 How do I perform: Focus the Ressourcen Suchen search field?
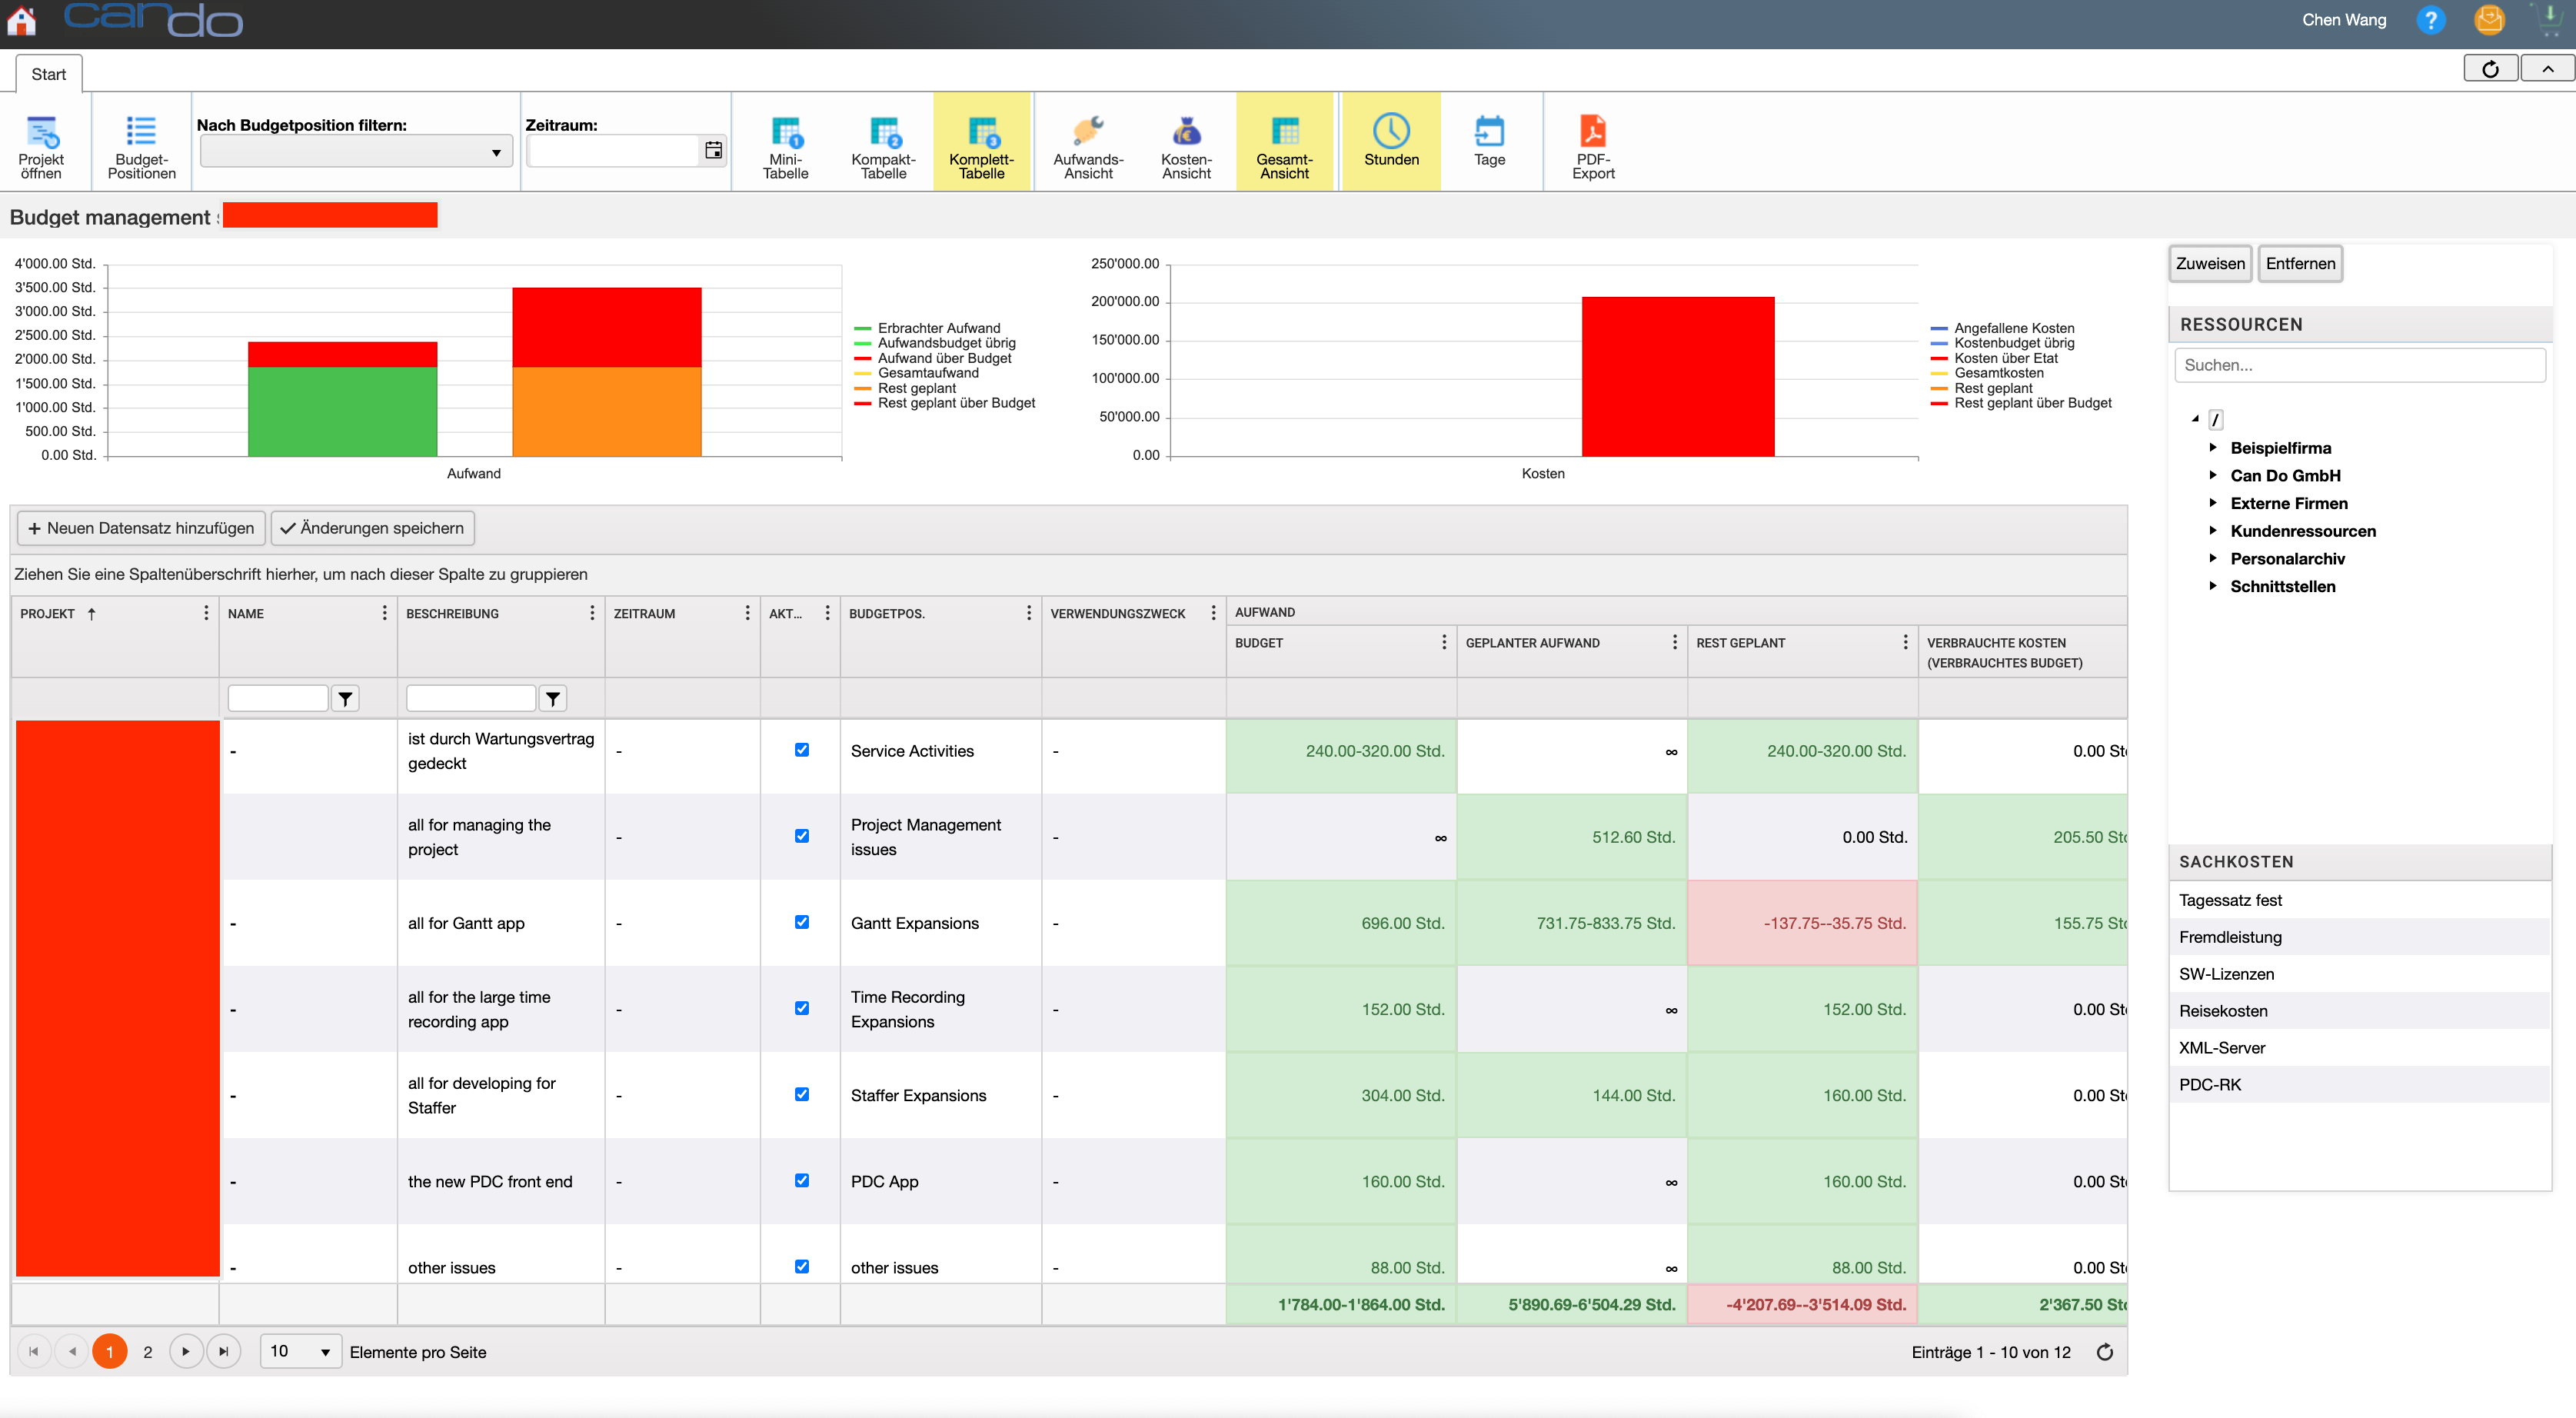coord(2359,365)
